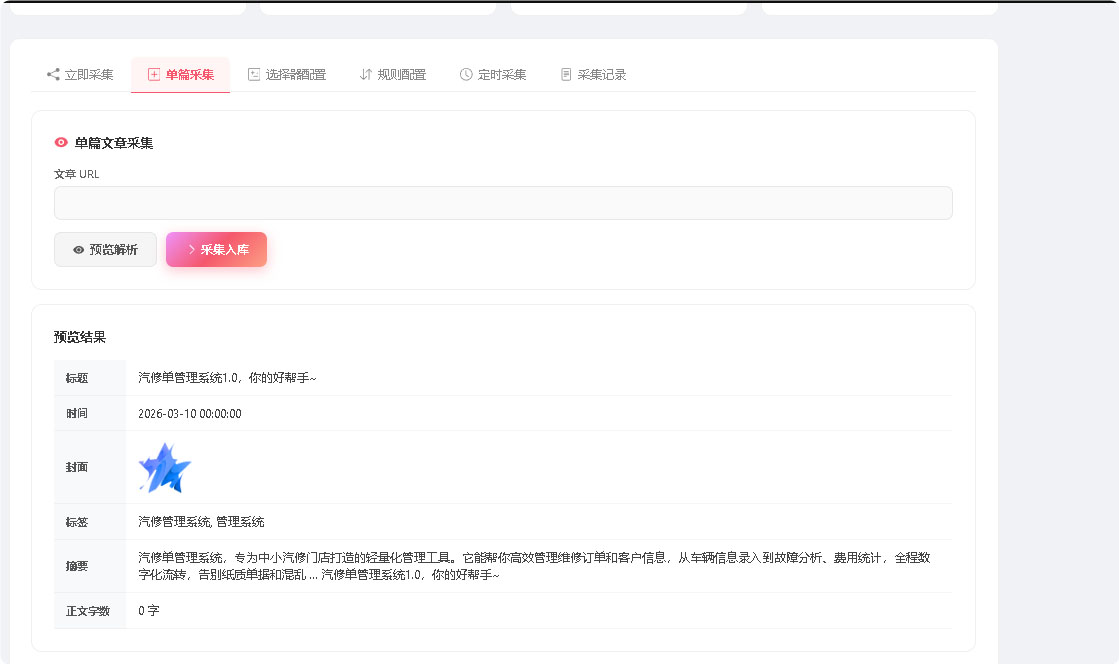1119x664 pixels.
Task: Select the title text 汽修单管理系统1.0
Action: (188, 378)
